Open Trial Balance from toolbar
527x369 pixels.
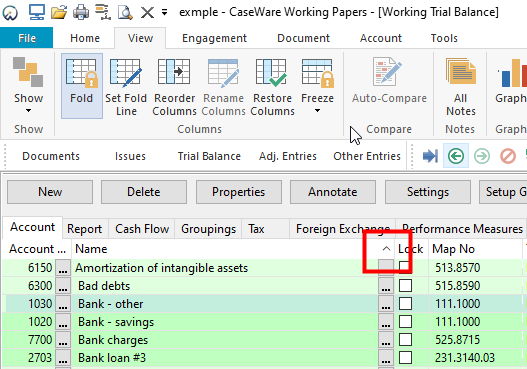pos(209,156)
